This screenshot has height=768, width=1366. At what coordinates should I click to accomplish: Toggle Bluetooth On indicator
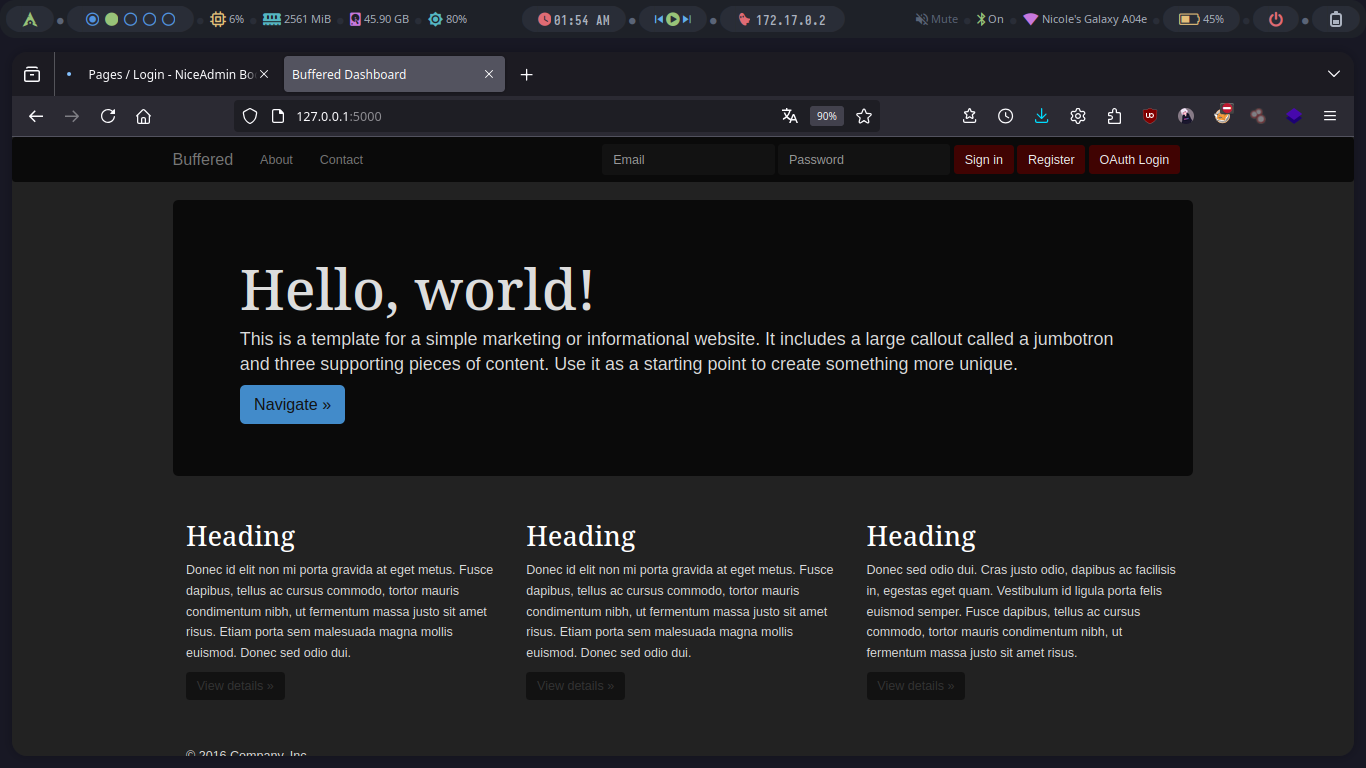pyautogui.click(x=990, y=19)
